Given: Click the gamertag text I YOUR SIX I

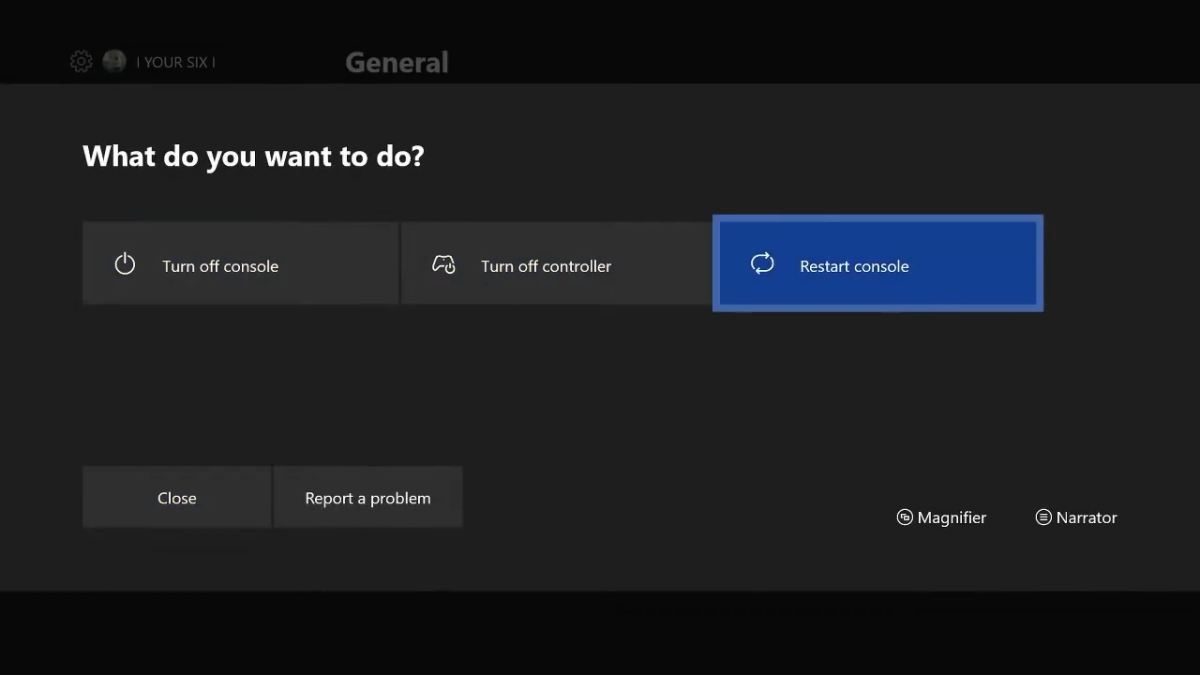Looking at the screenshot, I should point(180,61).
